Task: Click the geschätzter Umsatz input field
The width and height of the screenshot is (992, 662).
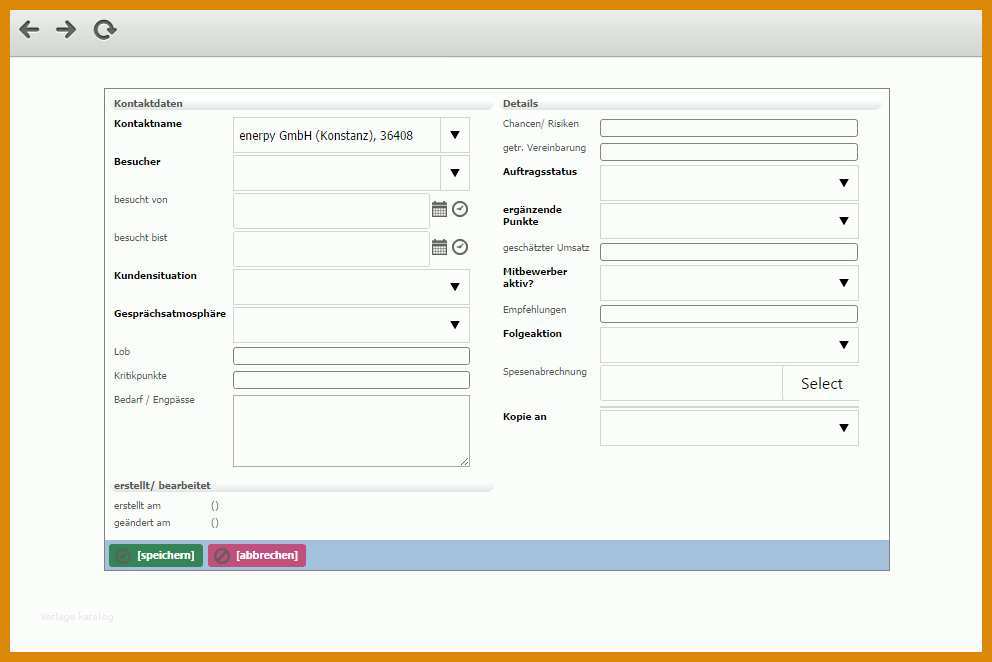Action: pyautogui.click(x=729, y=252)
